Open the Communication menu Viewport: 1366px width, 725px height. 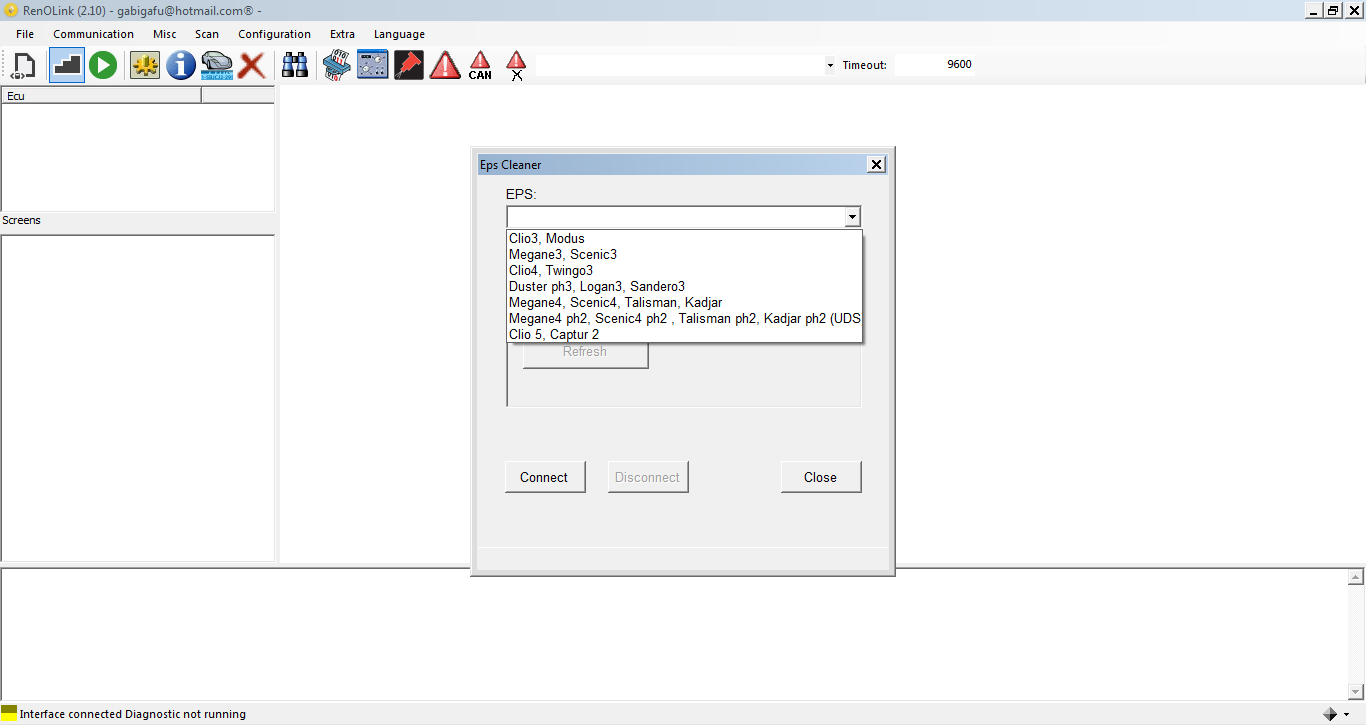tap(93, 34)
